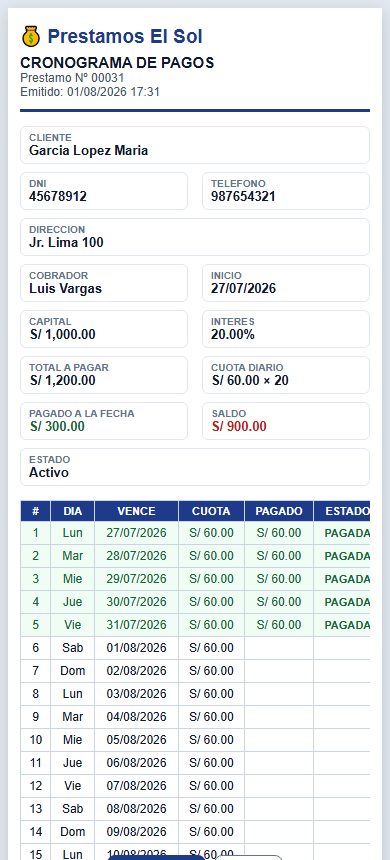
Task: Click the cuota S/ 60.00 of row 6
Action: [211, 648]
